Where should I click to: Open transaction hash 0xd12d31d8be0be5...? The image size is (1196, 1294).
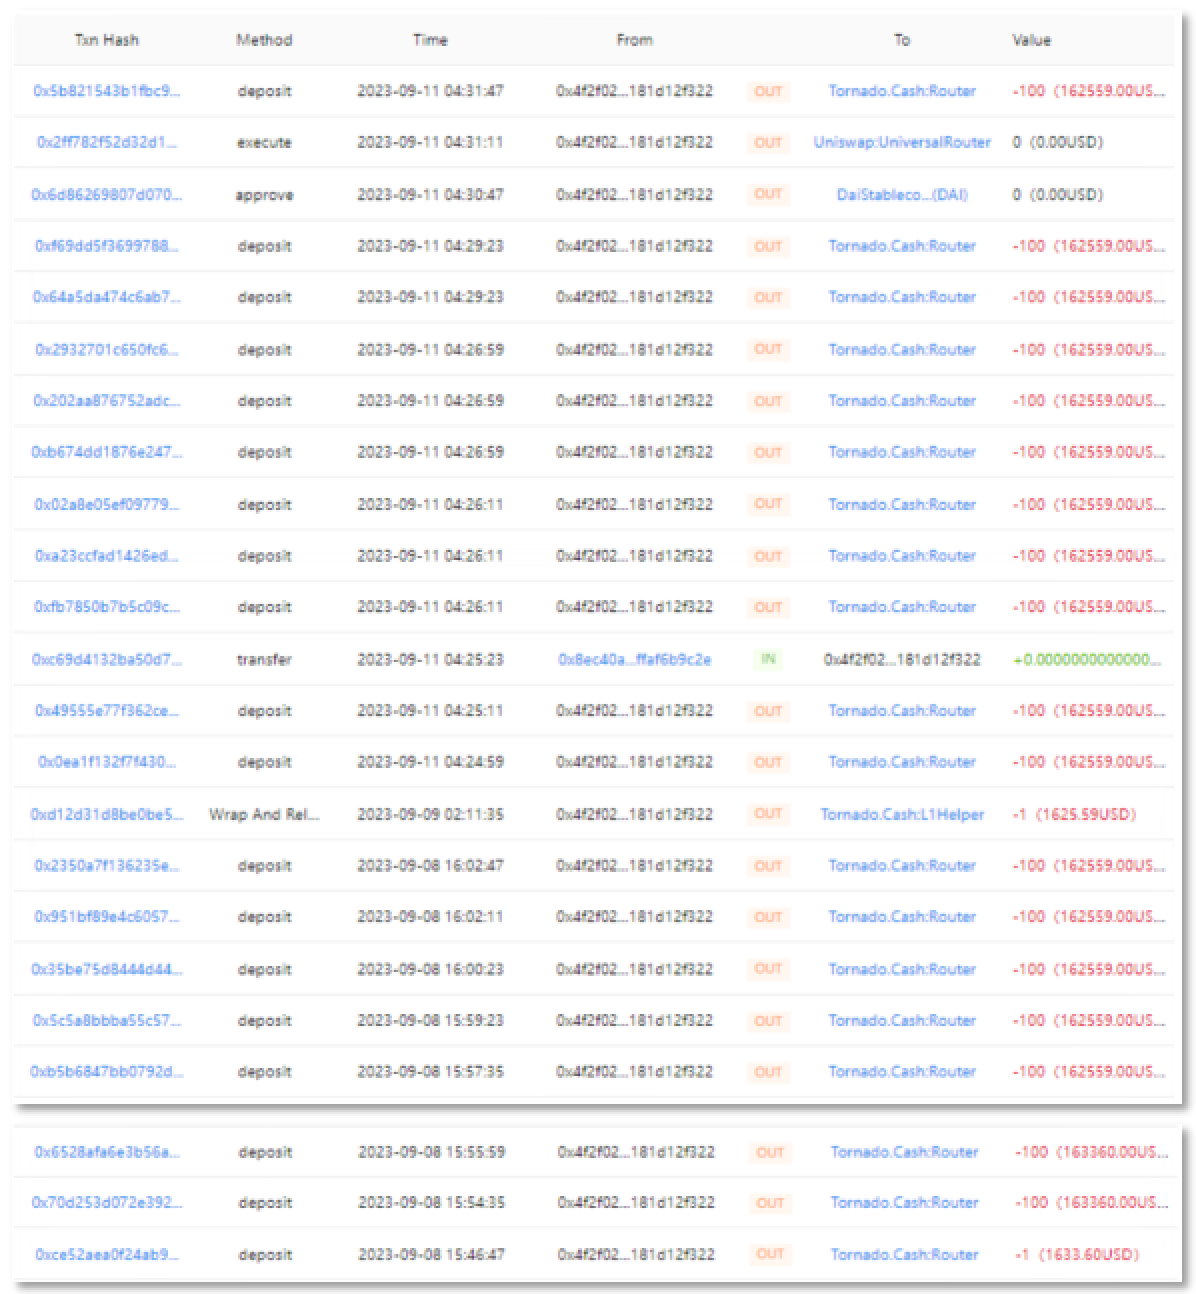coord(107,814)
